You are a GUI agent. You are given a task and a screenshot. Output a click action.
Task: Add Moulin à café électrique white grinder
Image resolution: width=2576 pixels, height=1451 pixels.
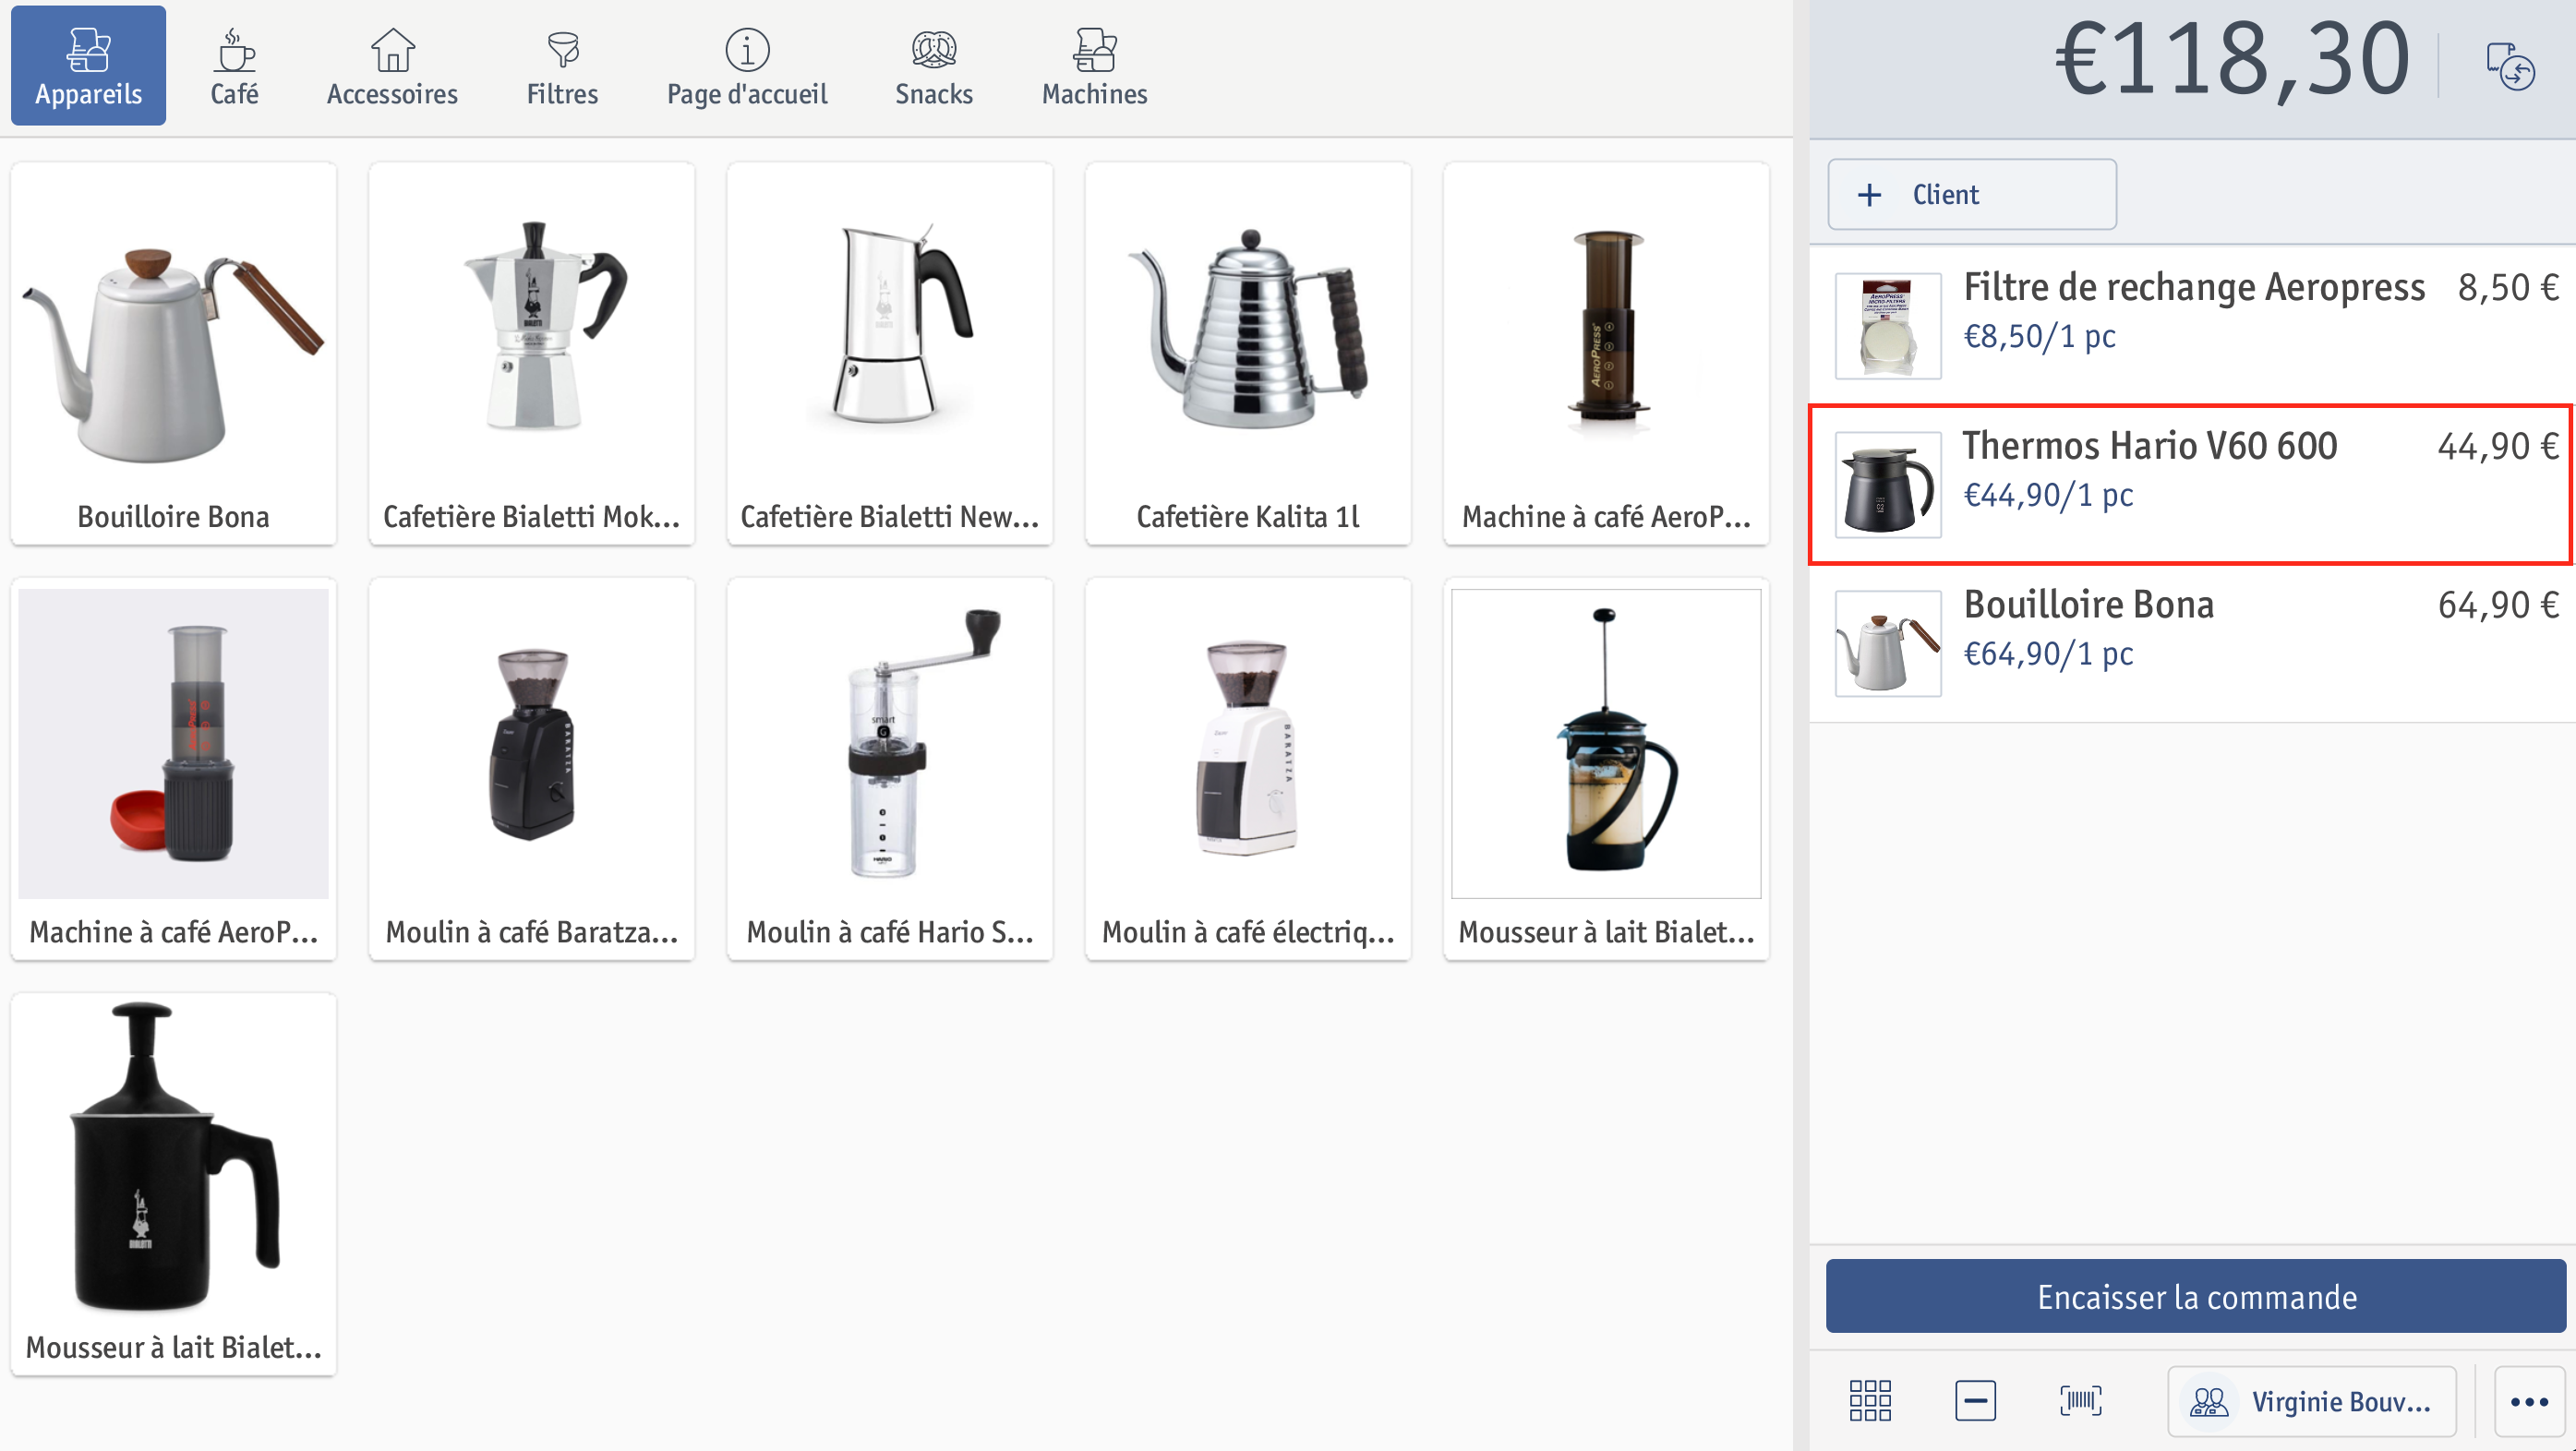1248,769
